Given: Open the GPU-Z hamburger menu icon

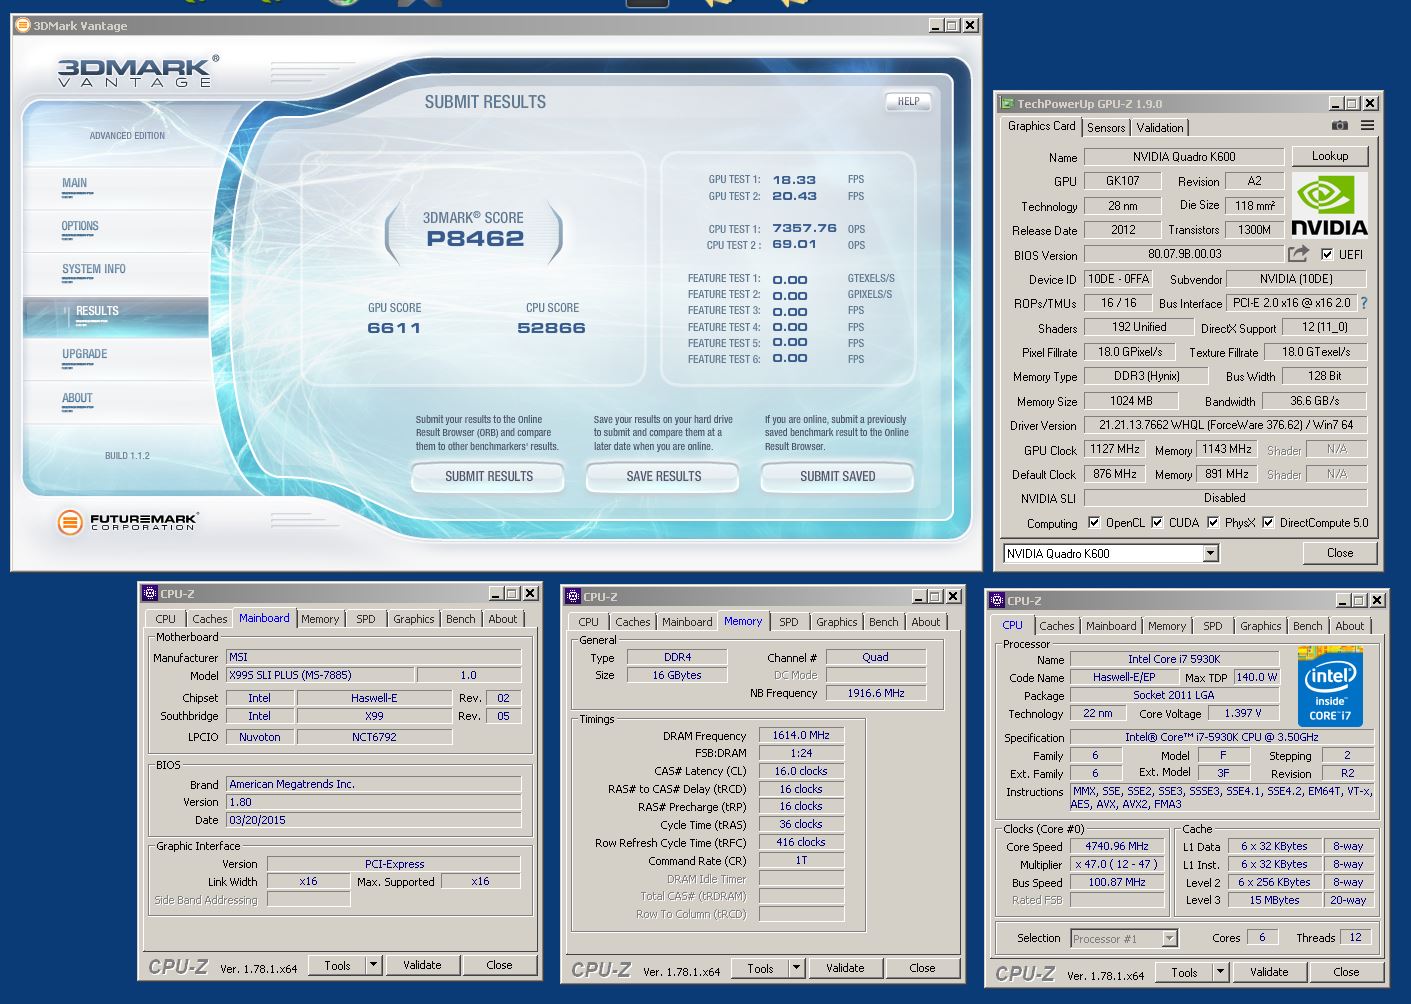Looking at the screenshot, I should [x=1367, y=126].
